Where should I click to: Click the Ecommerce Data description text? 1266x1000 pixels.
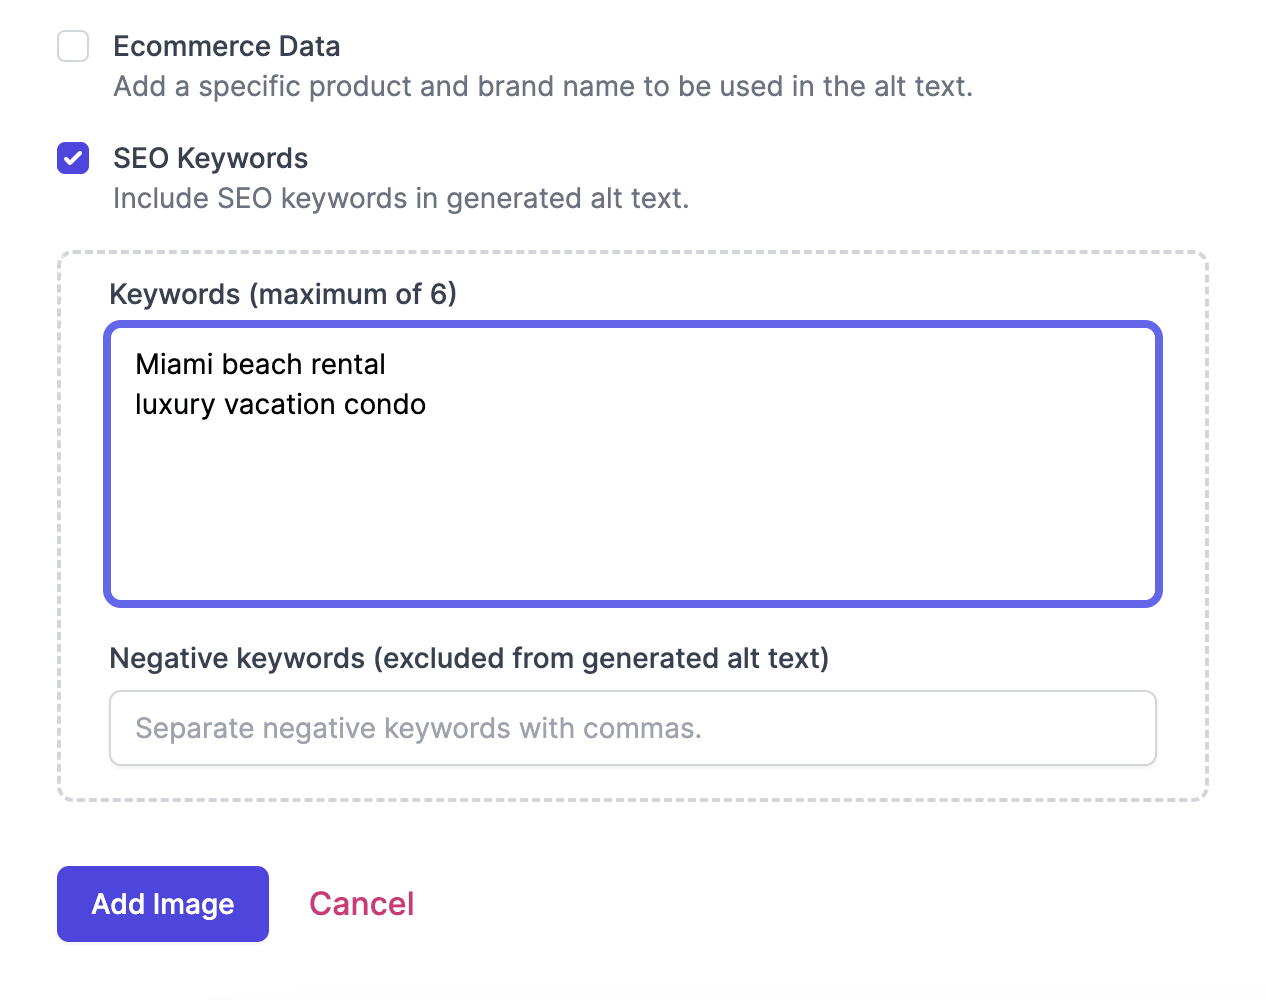click(x=542, y=86)
